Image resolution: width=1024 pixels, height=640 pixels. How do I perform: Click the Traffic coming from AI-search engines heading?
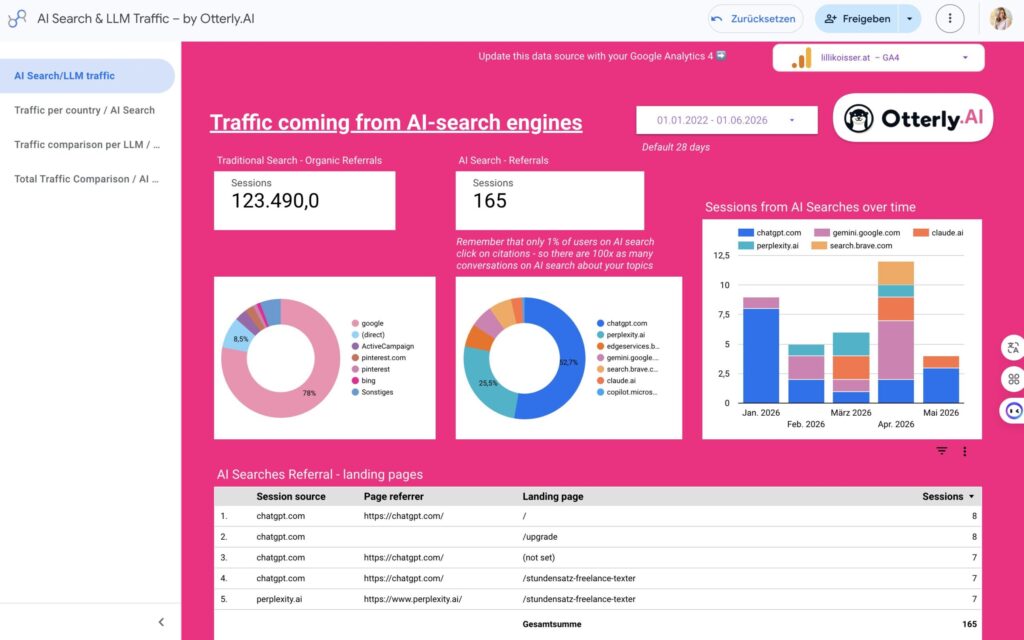[396, 122]
